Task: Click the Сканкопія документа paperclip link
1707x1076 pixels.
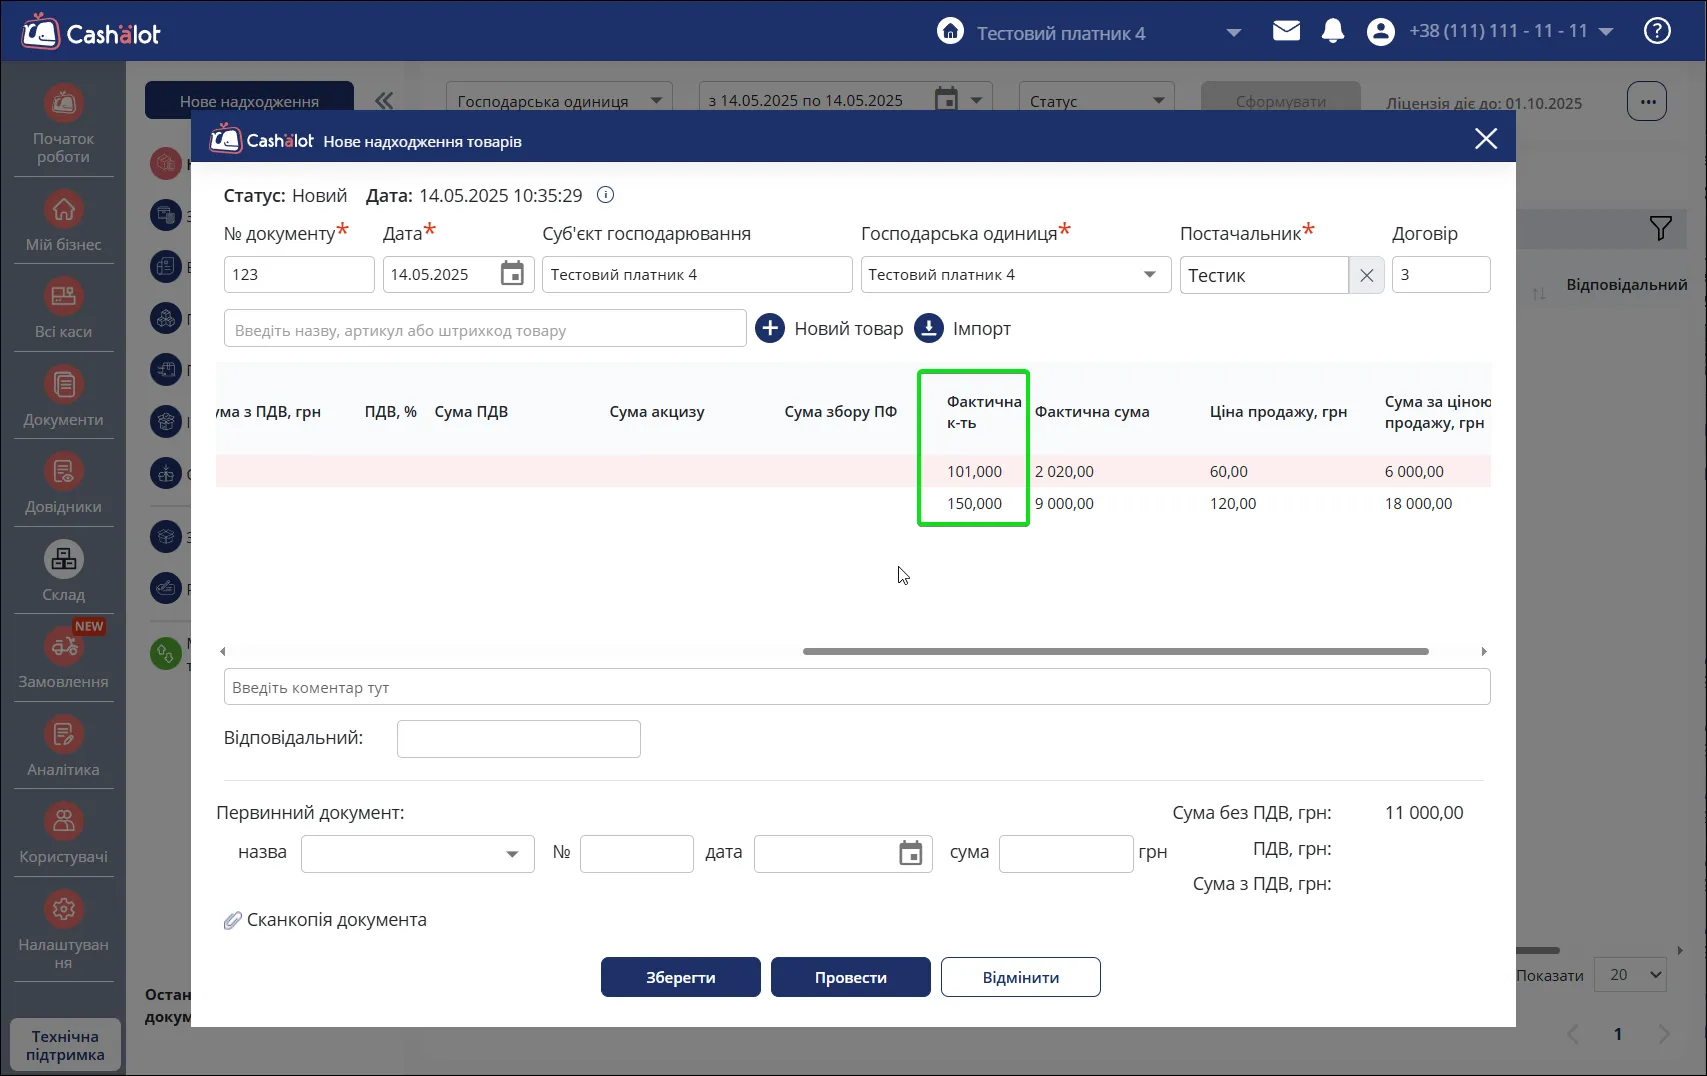Action: tap(325, 920)
